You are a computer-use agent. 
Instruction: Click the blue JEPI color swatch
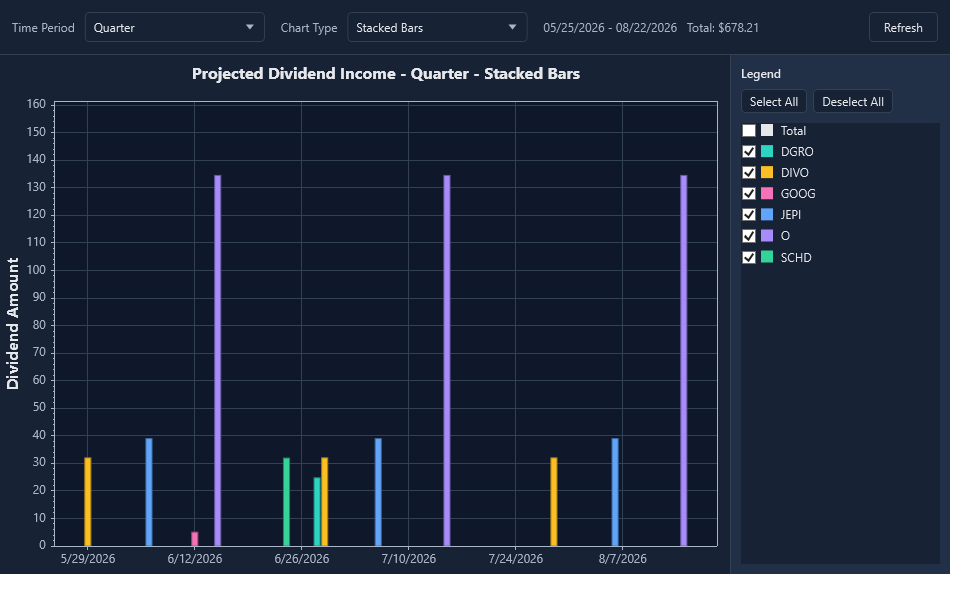[767, 214]
